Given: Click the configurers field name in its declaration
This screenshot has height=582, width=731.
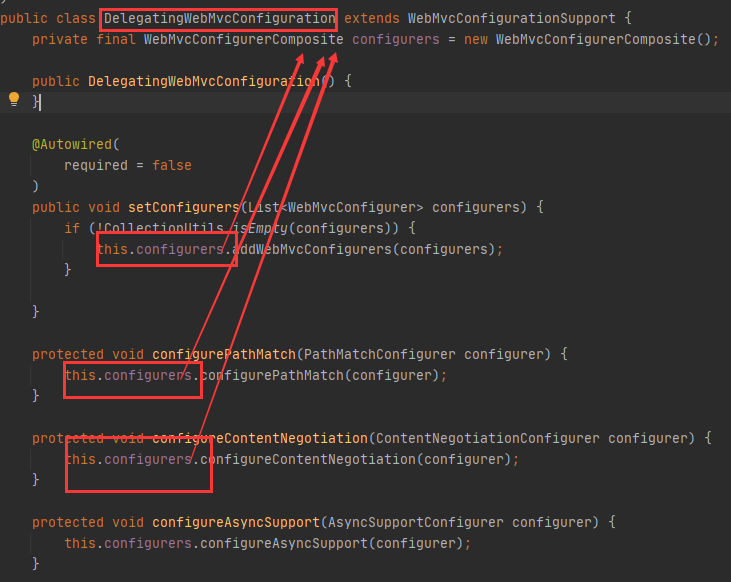Looking at the screenshot, I should pyautogui.click(x=395, y=40).
